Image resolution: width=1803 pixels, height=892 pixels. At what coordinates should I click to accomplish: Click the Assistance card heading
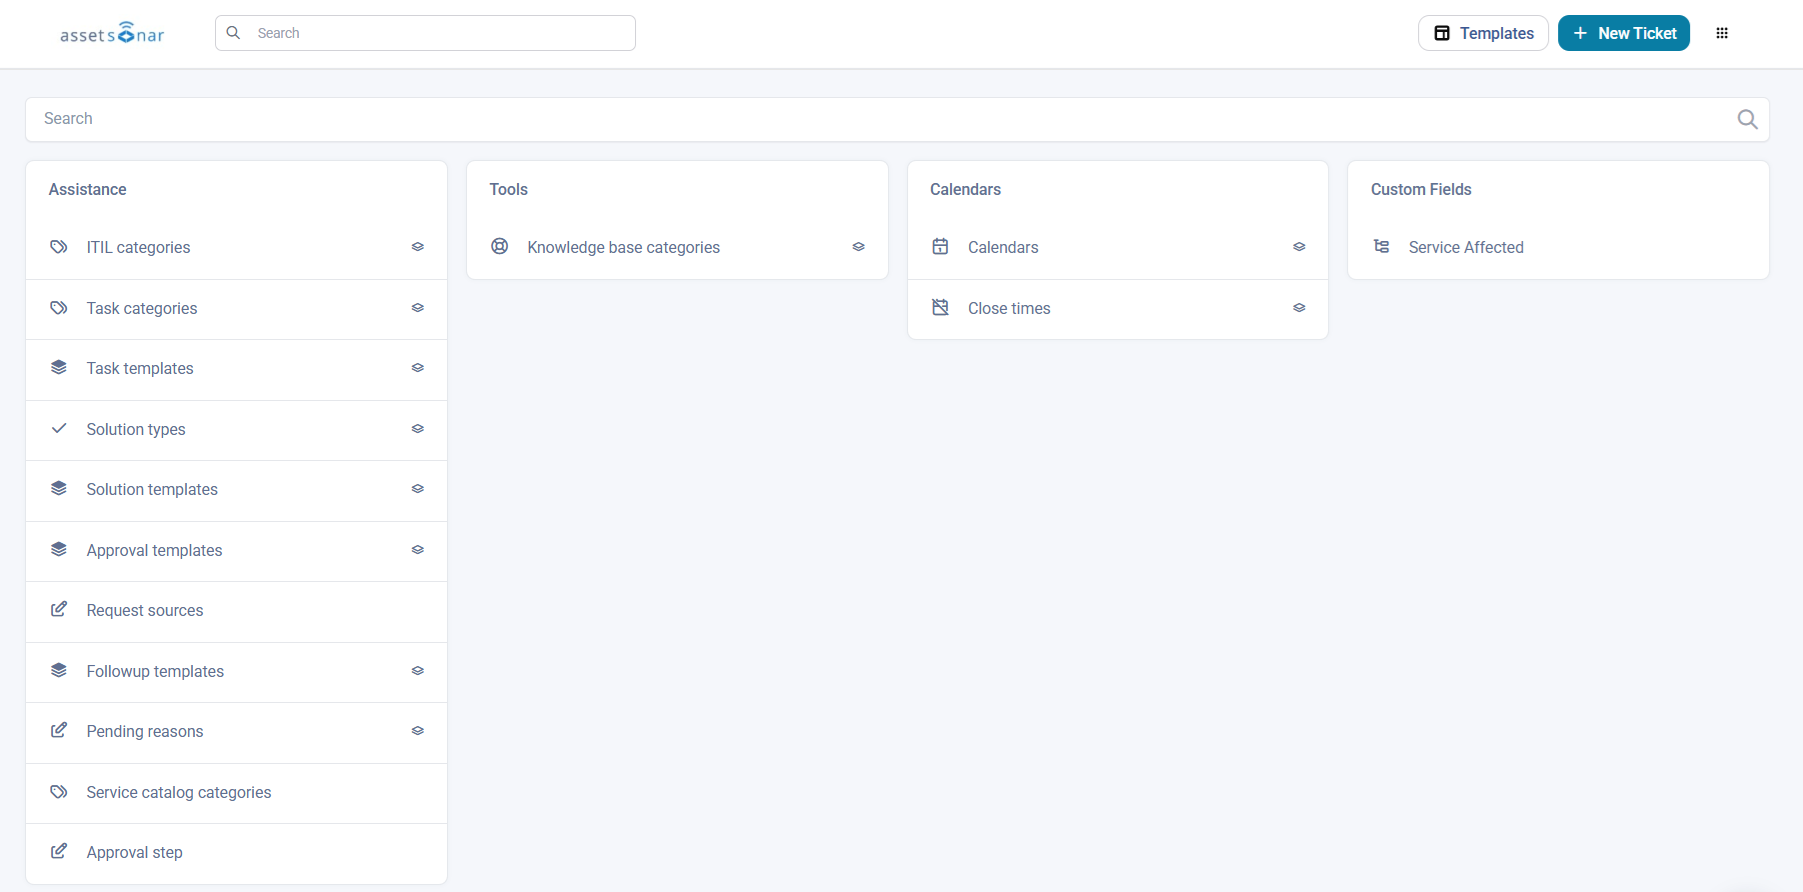click(88, 189)
